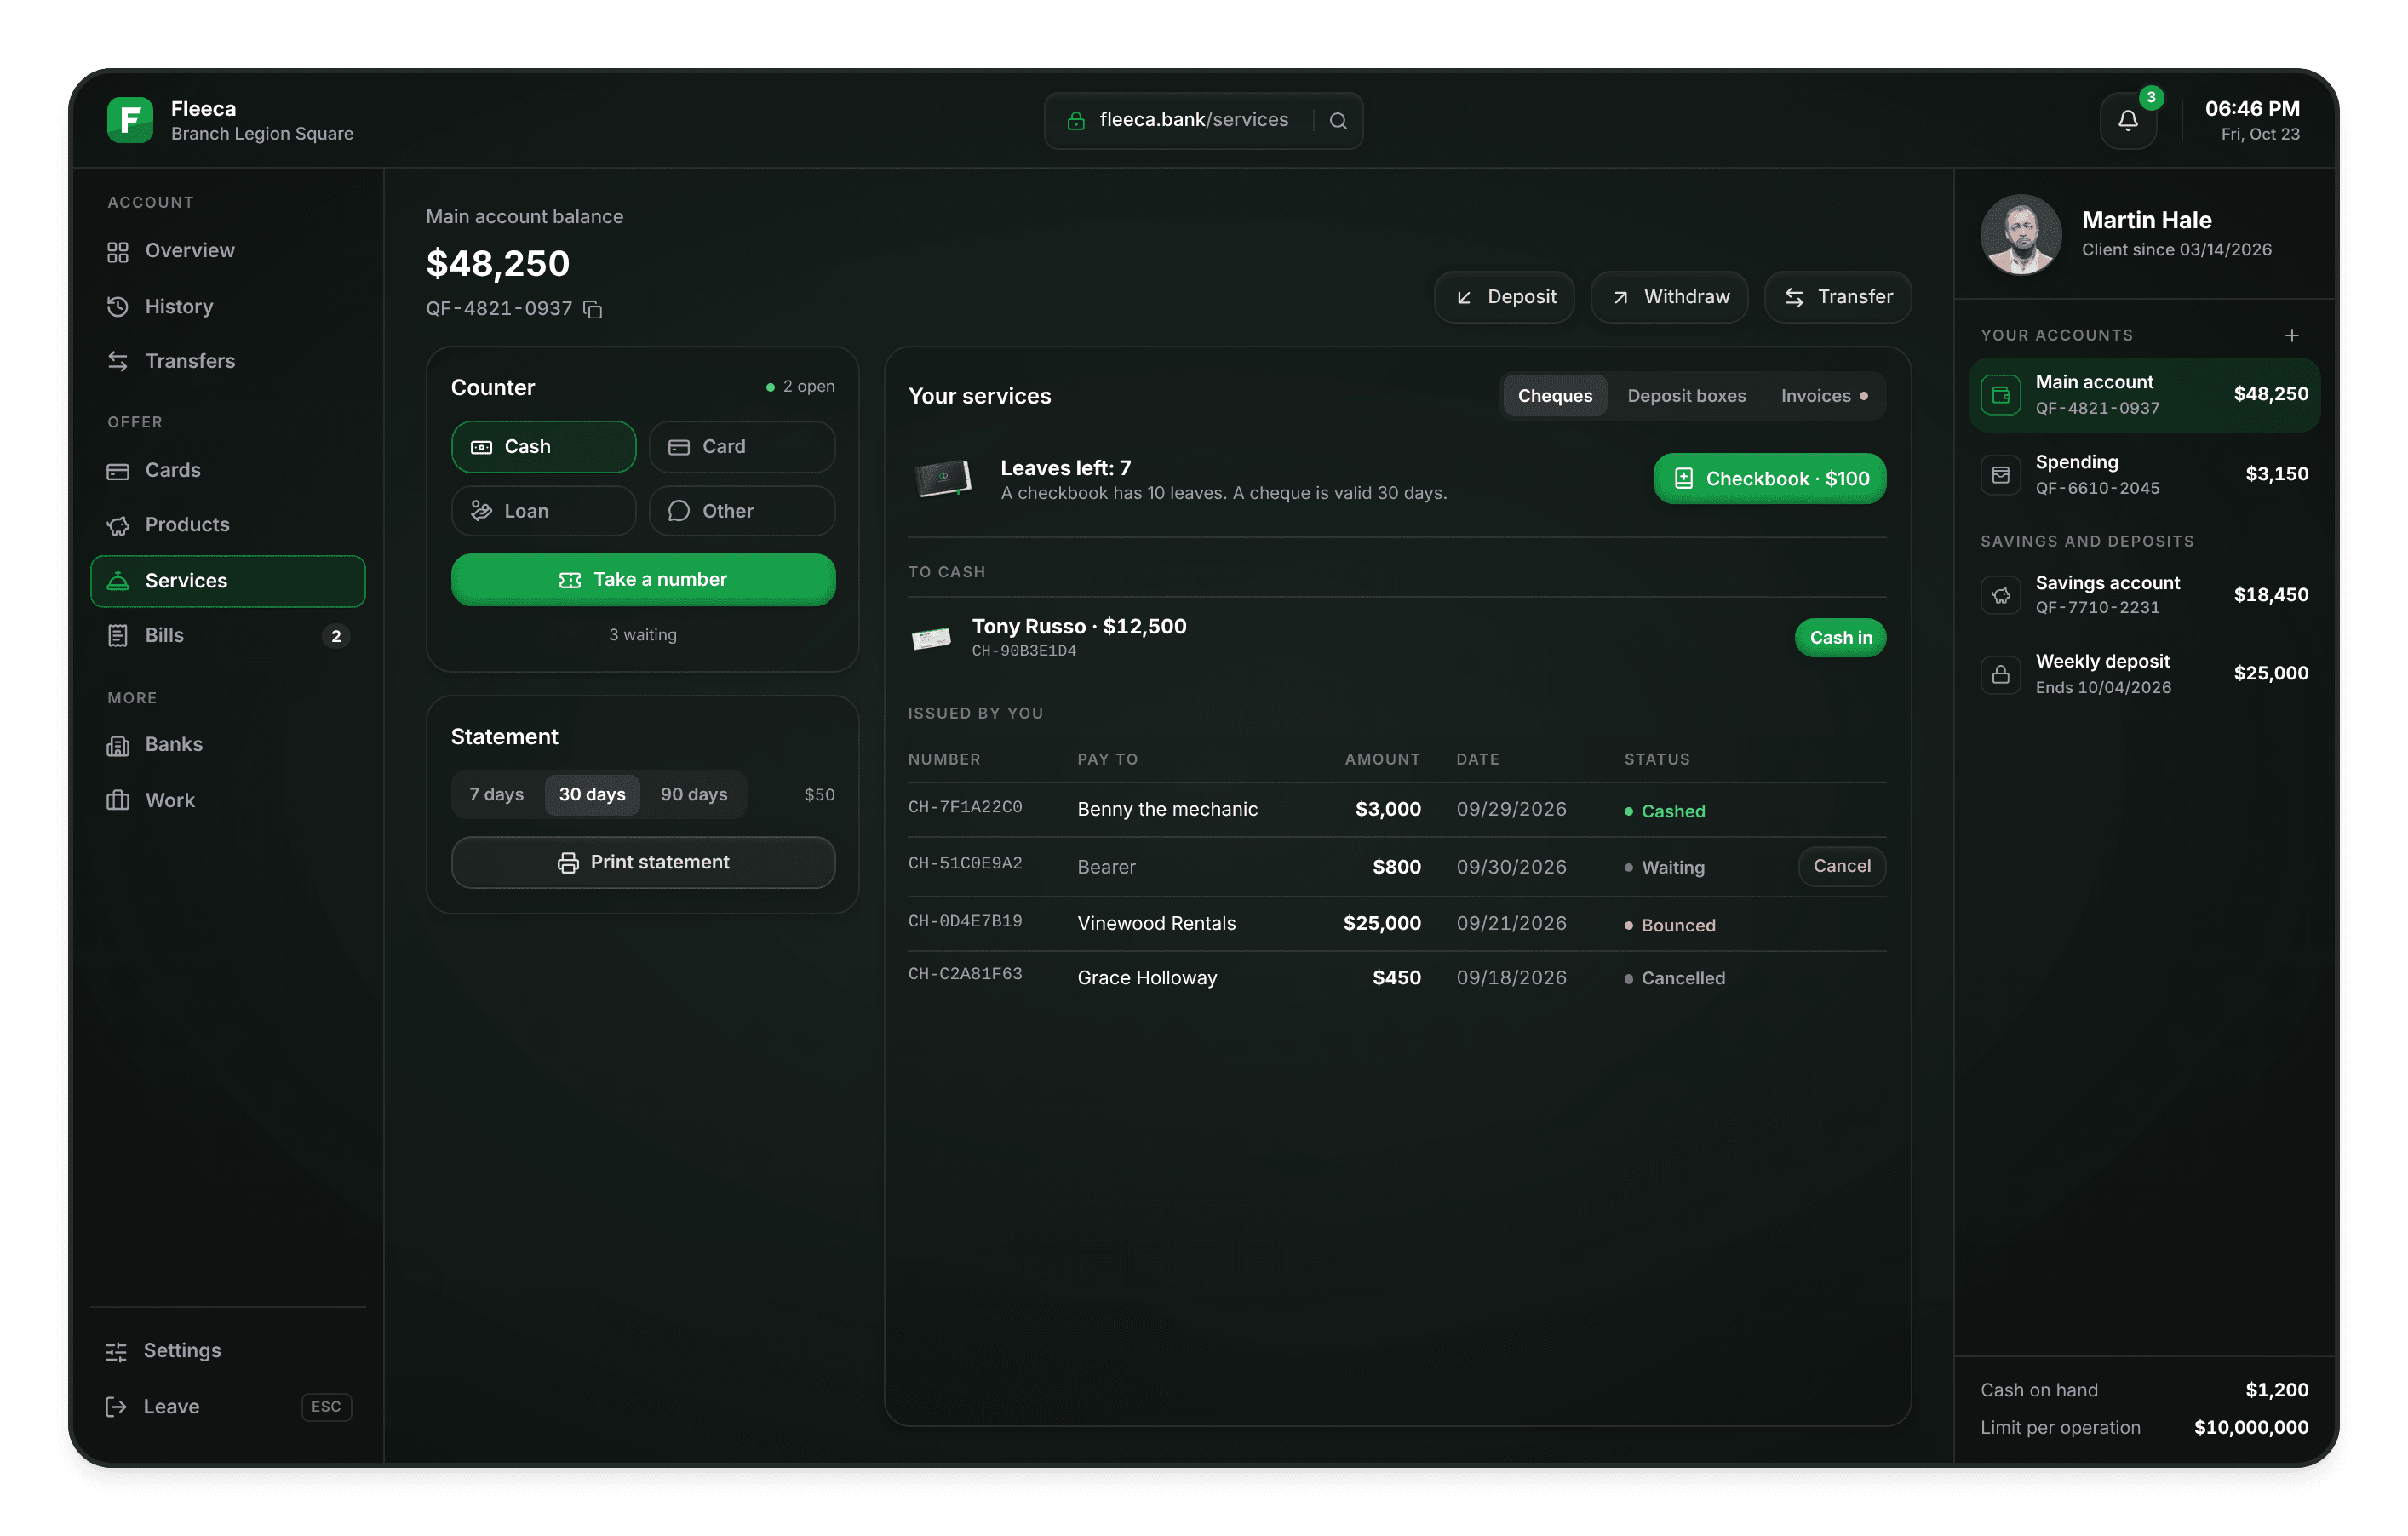Screen dimensions: 2408x1536
Task: Click the Withdraw button
Action: (1669, 297)
